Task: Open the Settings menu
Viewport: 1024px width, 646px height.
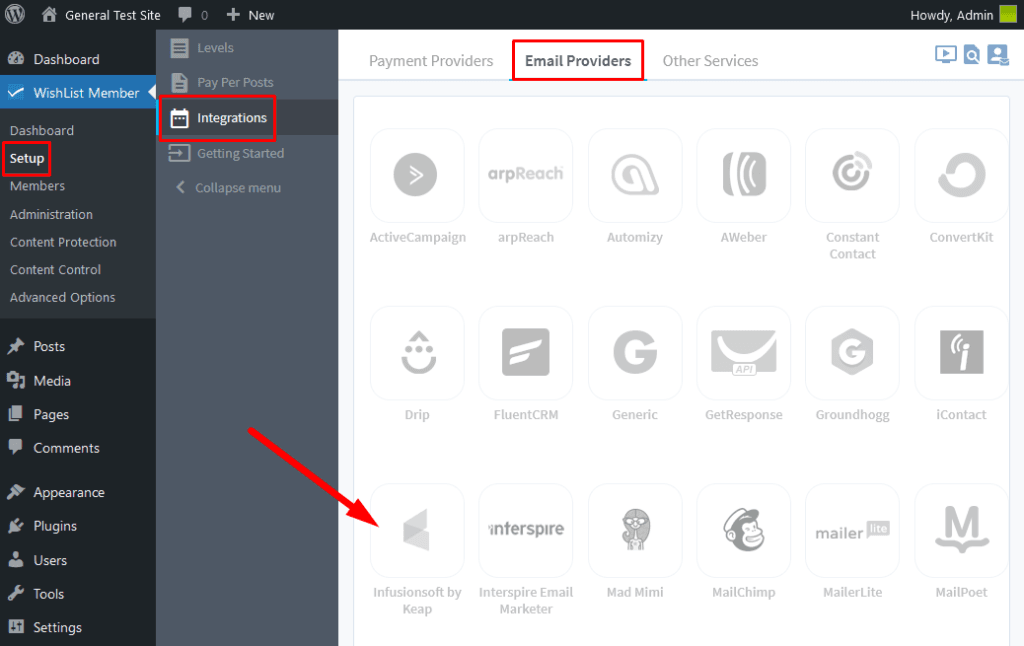Action: pos(78,628)
